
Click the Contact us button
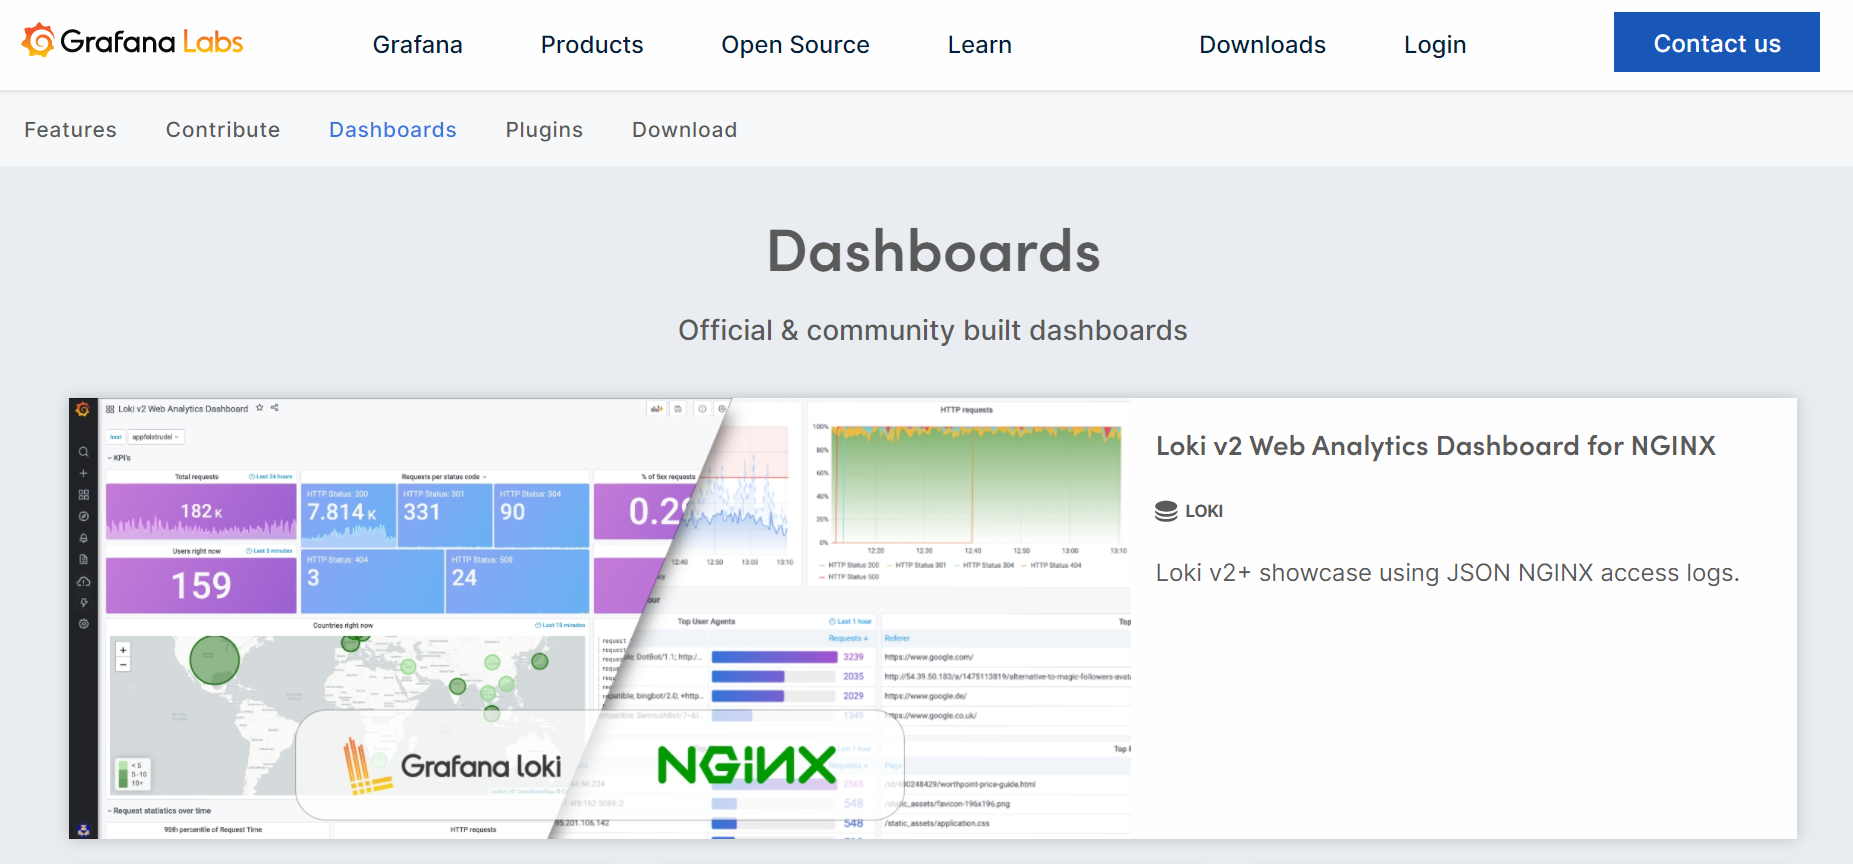(x=1717, y=42)
